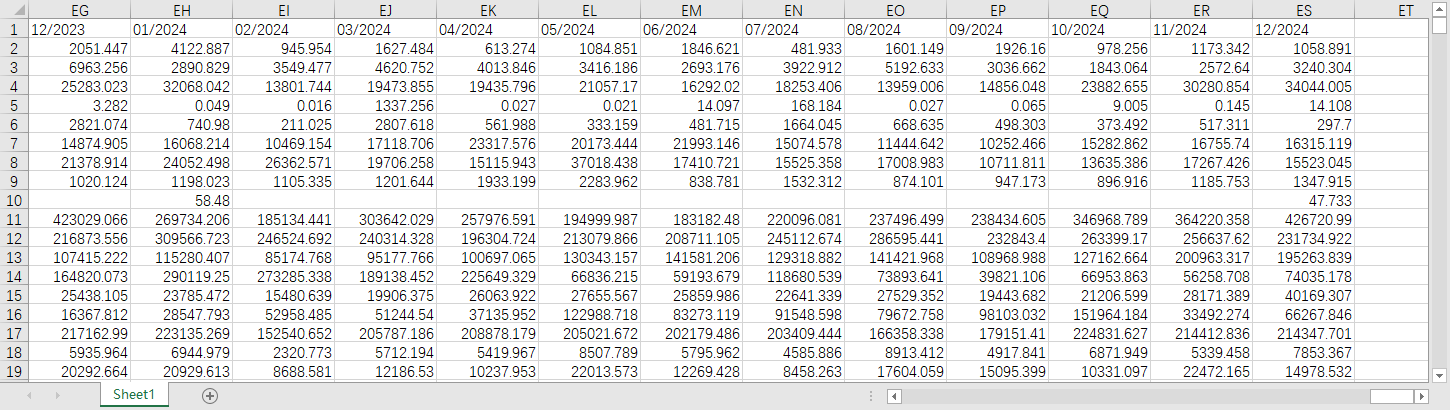This screenshot has width=1450, height=410.
Task: Select row header 15
Action: (x=14, y=295)
